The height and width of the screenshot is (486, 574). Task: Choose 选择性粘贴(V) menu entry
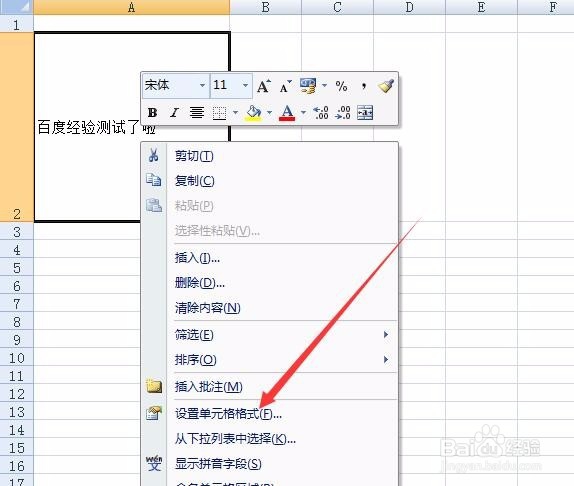[x=270, y=231]
